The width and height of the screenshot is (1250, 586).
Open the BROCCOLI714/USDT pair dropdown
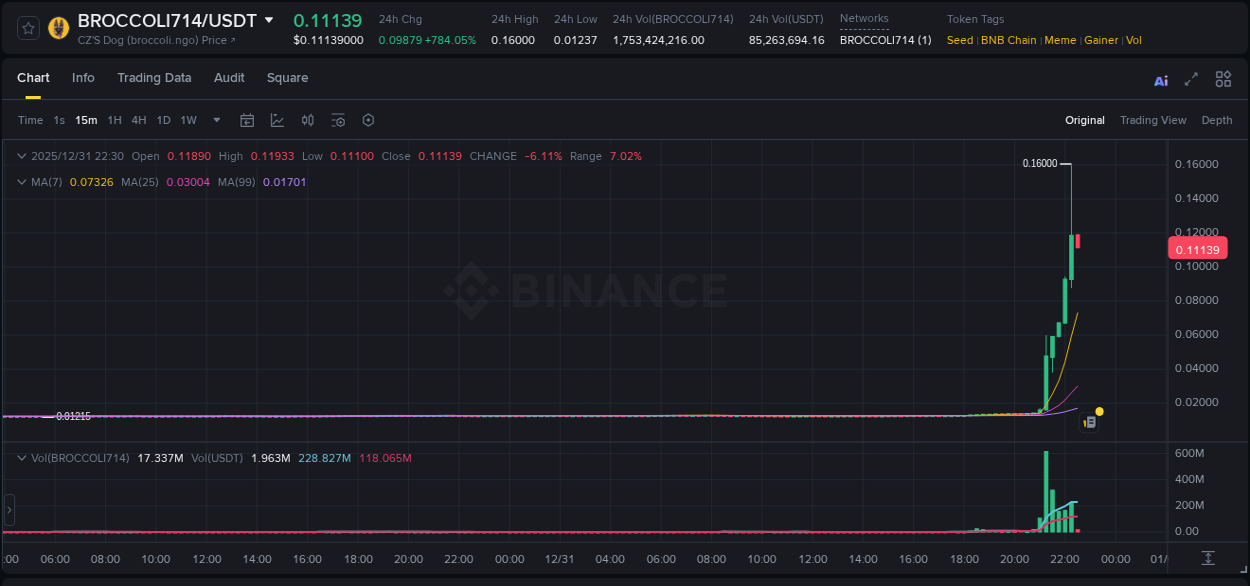268,18
